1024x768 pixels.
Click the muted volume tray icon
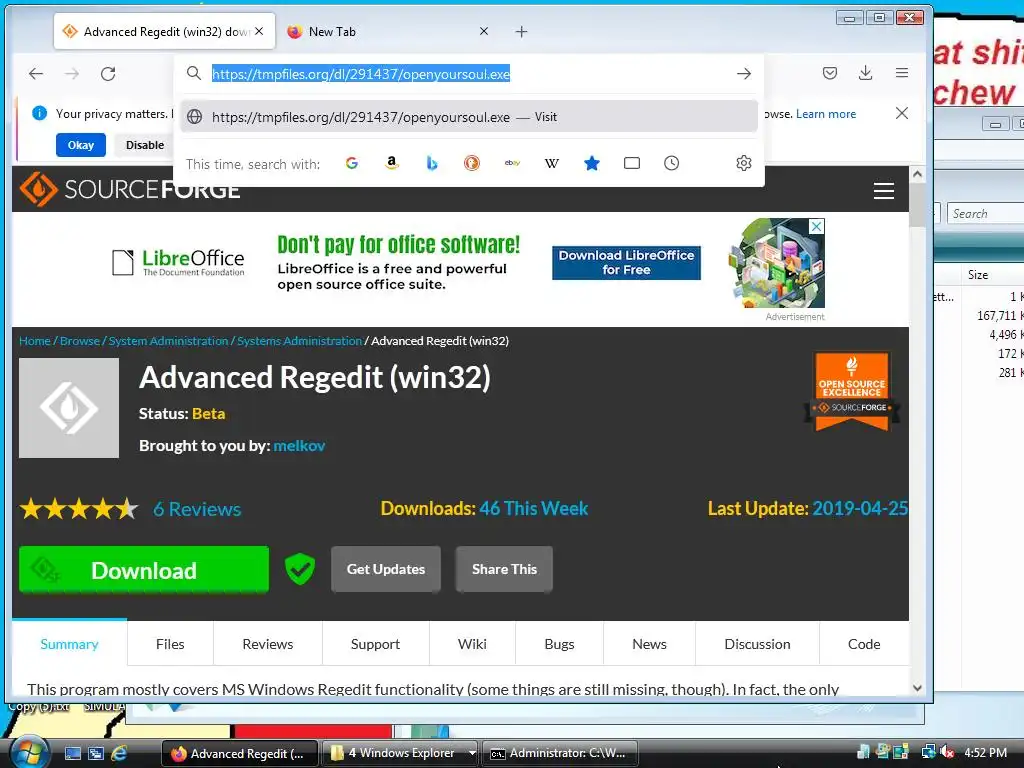947,752
